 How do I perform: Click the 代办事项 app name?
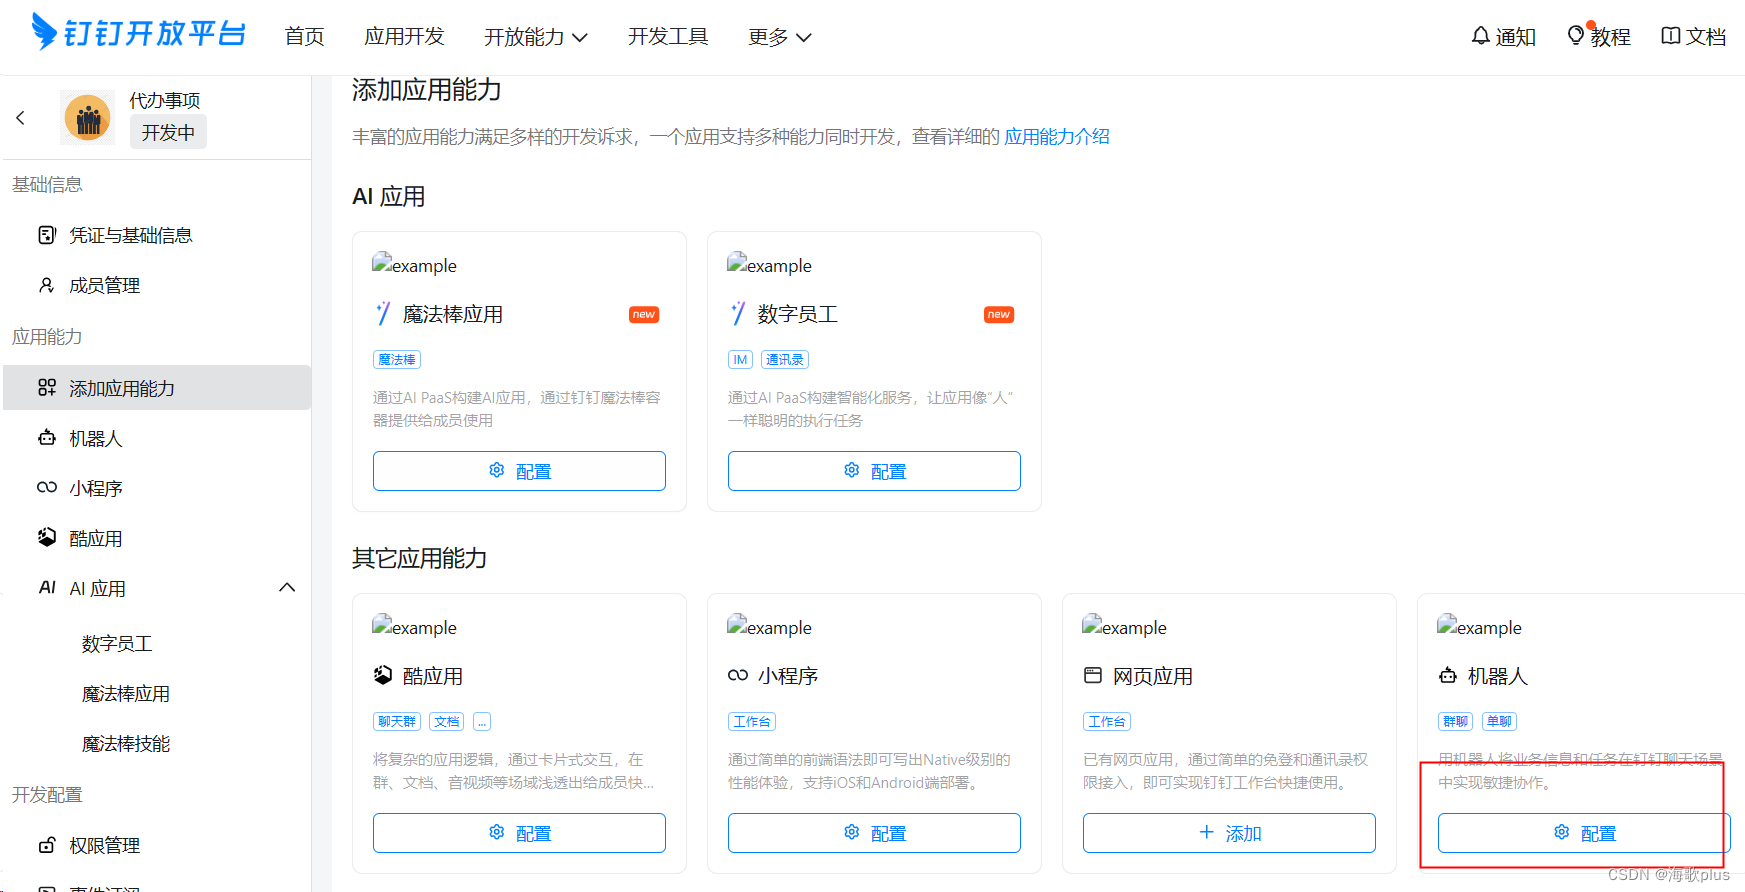(165, 100)
